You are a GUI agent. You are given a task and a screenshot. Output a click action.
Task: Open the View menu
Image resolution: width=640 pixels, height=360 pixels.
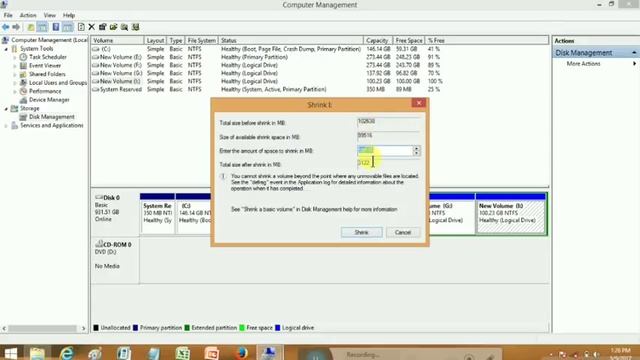tap(50, 15)
